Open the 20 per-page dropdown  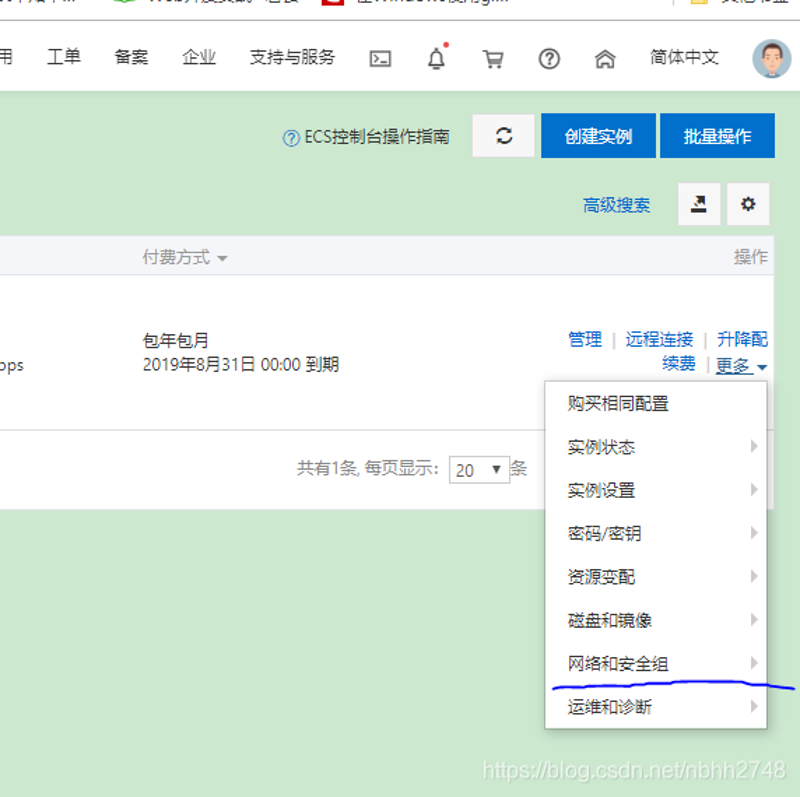[479, 469]
